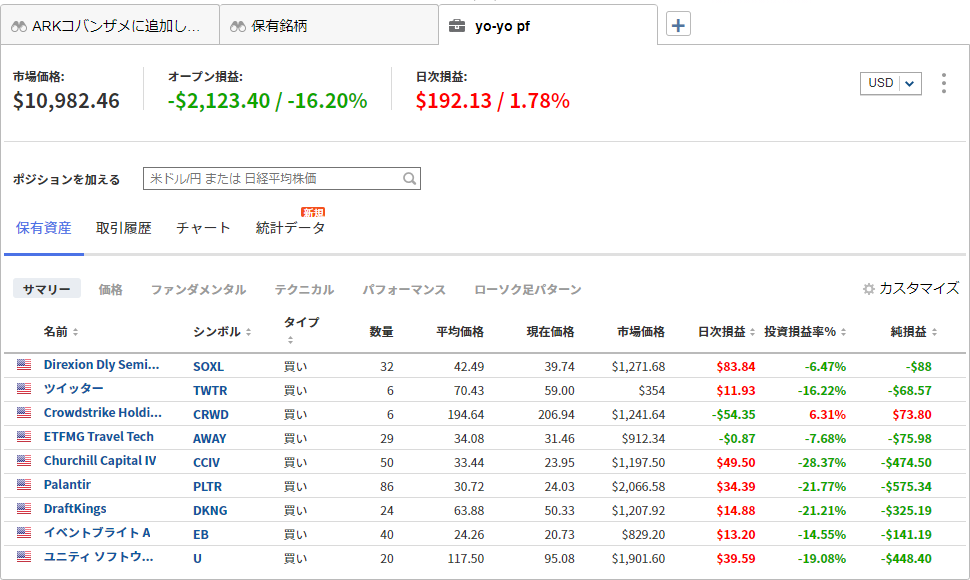Click US flag icon in PLTR row
970x580 pixels.
click(x=24, y=485)
